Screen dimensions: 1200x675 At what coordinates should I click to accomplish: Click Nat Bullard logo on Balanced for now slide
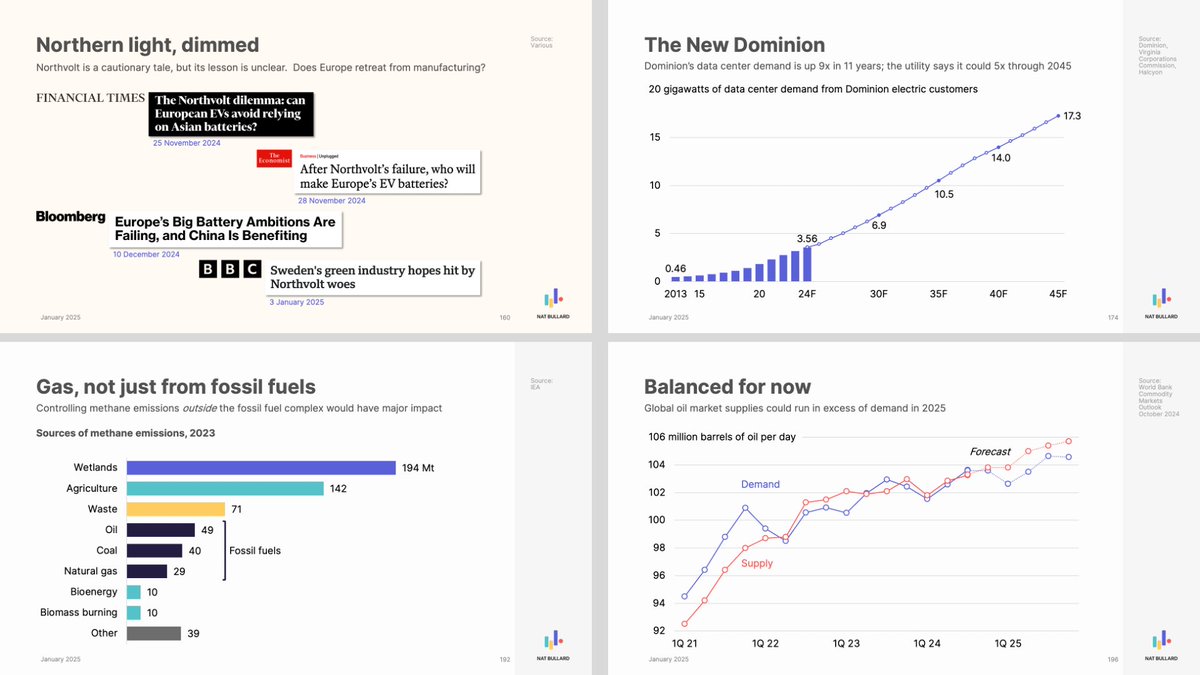pos(1161,645)
